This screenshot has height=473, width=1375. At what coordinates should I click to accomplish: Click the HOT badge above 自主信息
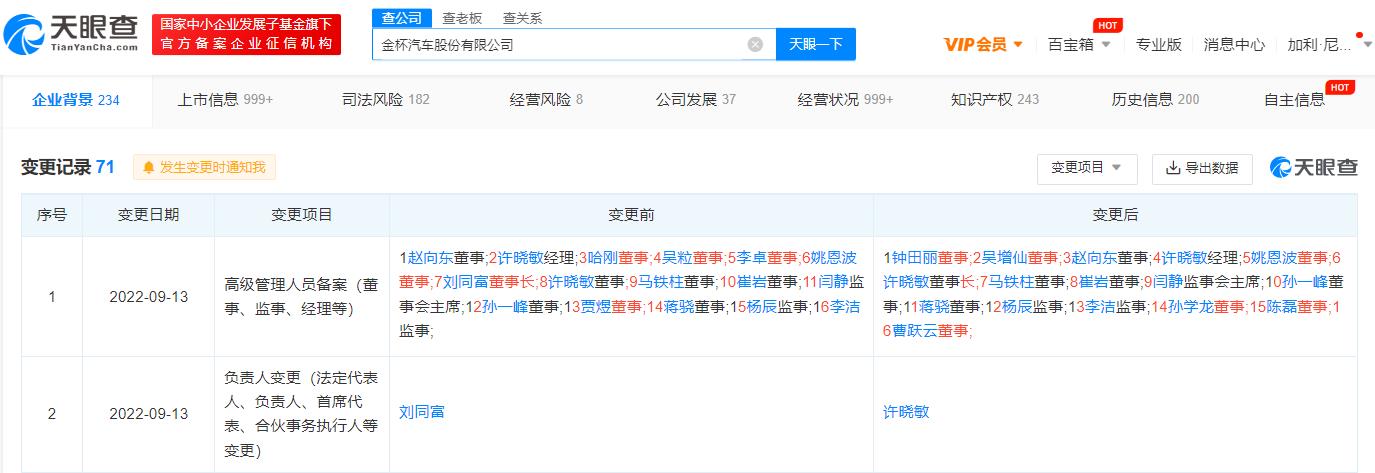1340,87
